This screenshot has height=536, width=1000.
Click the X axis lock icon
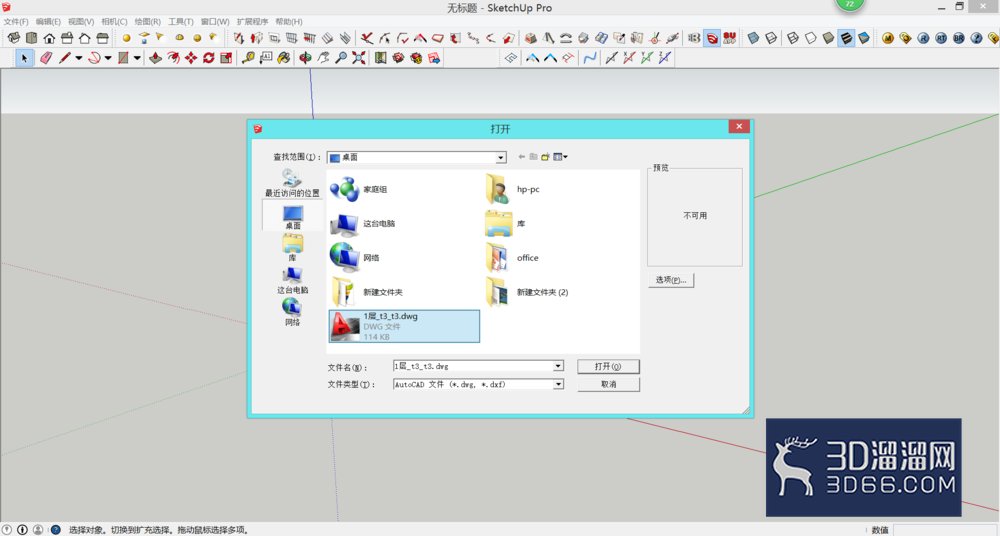[629, 58]
